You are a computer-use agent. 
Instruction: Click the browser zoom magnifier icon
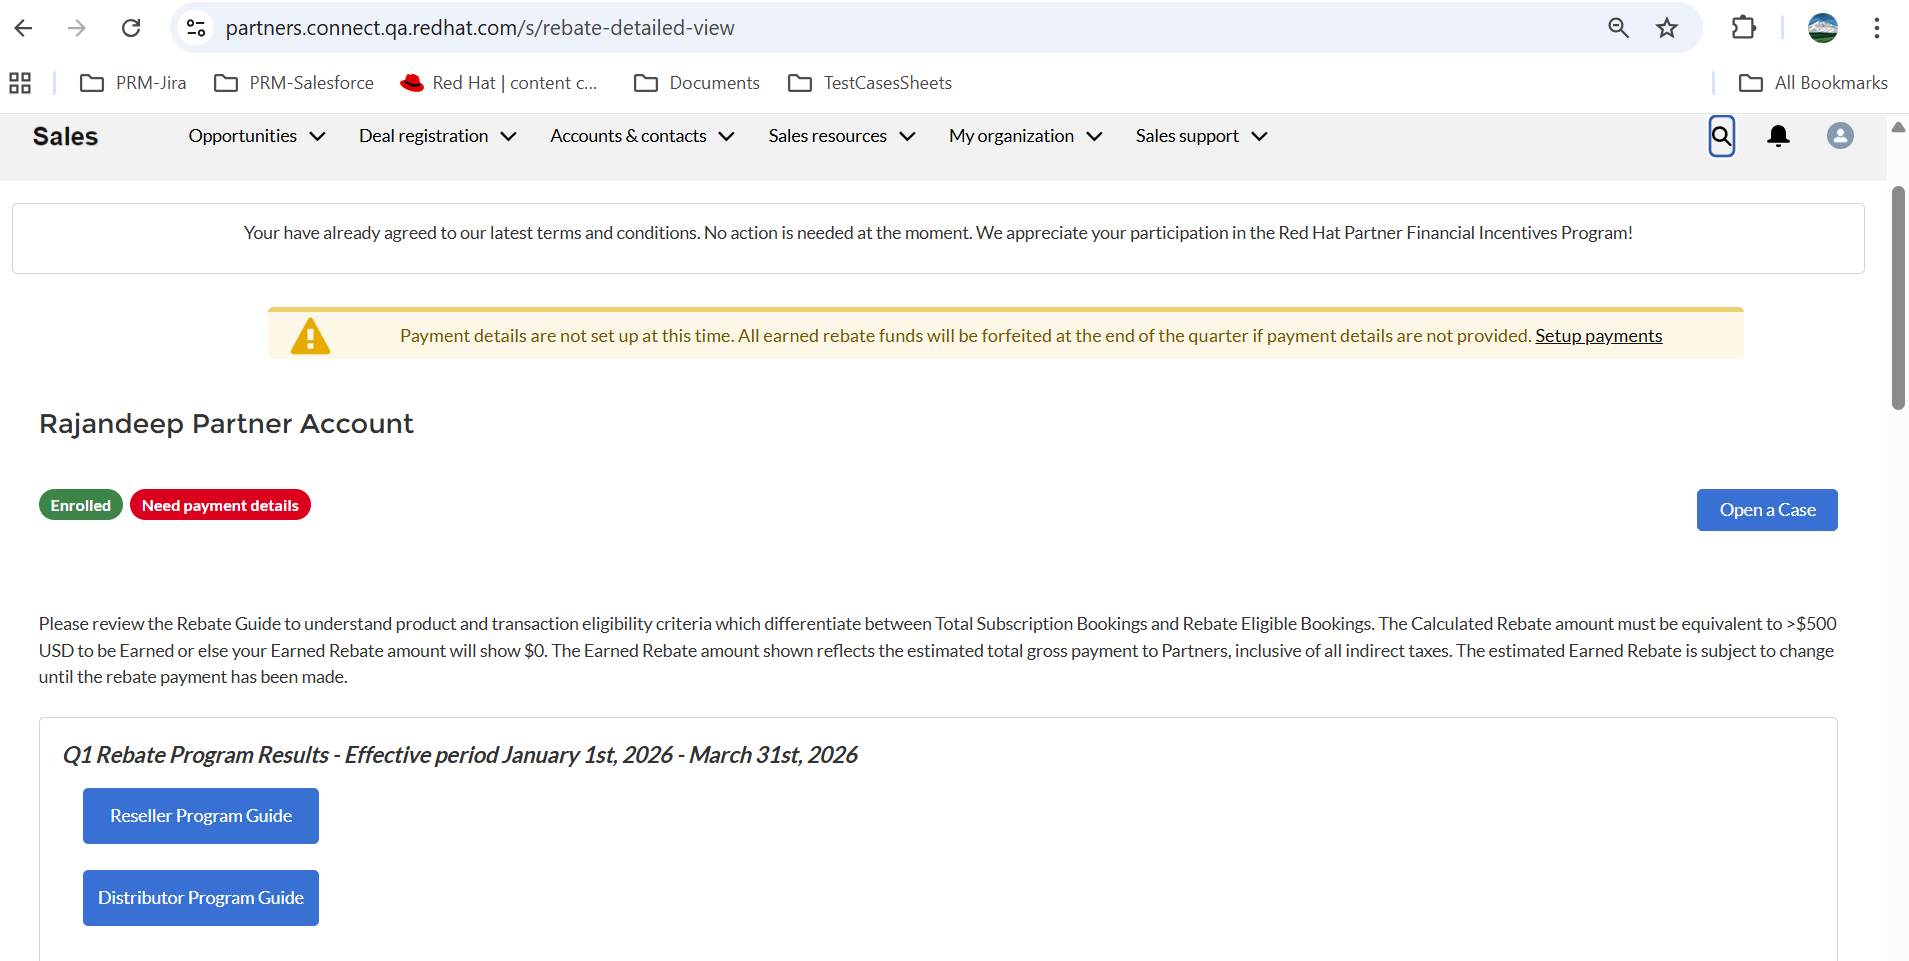1618,28
